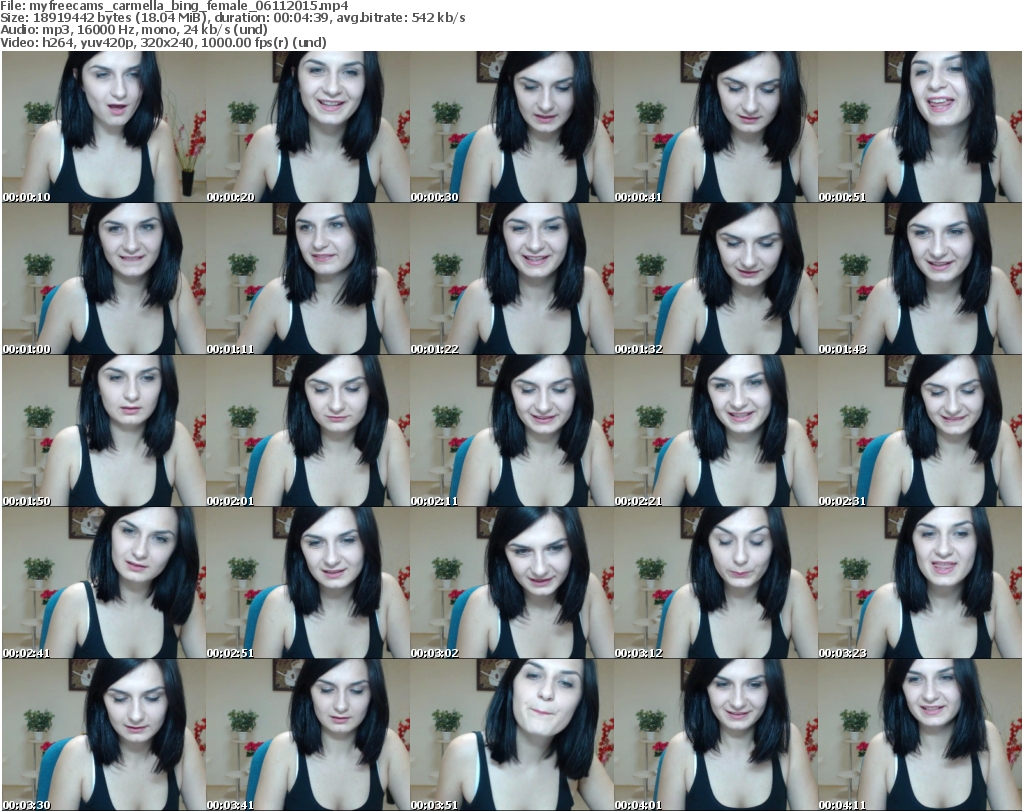Click the thumbnail marked 00:03:23

coord(919,583)
